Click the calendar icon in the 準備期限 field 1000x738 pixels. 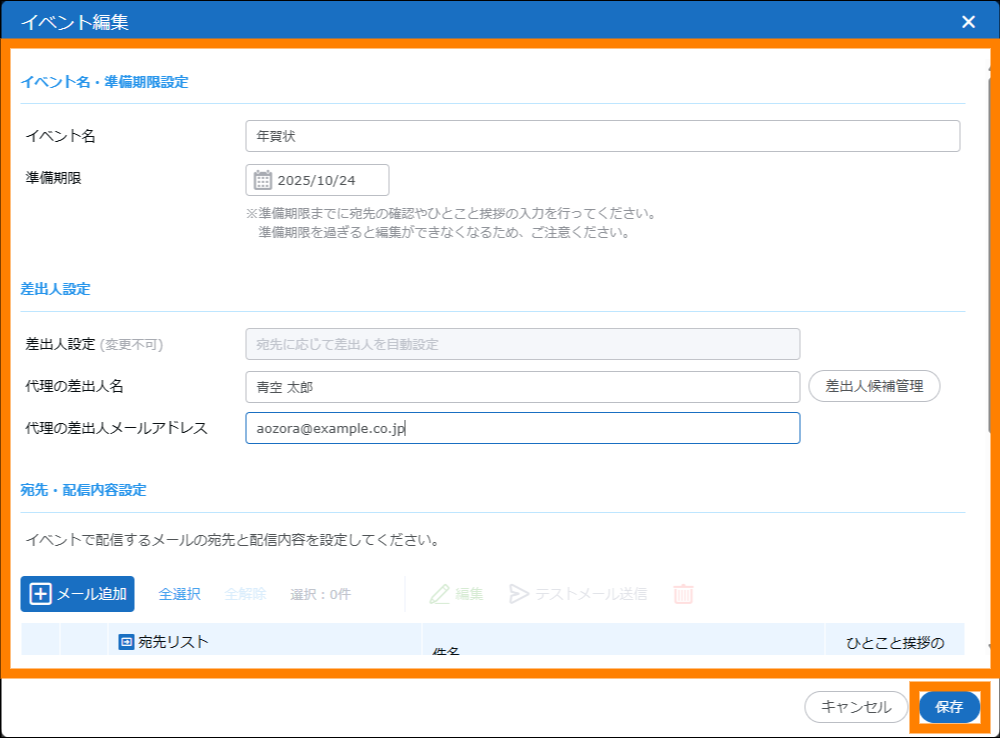point(263,180)
